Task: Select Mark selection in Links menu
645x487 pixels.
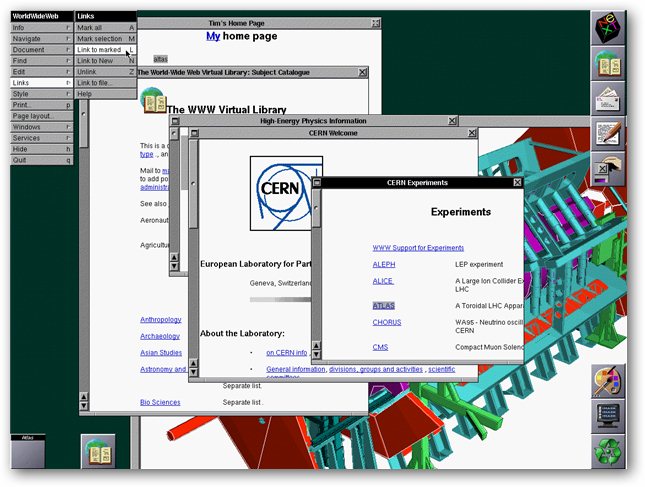Action: point(106,39)
